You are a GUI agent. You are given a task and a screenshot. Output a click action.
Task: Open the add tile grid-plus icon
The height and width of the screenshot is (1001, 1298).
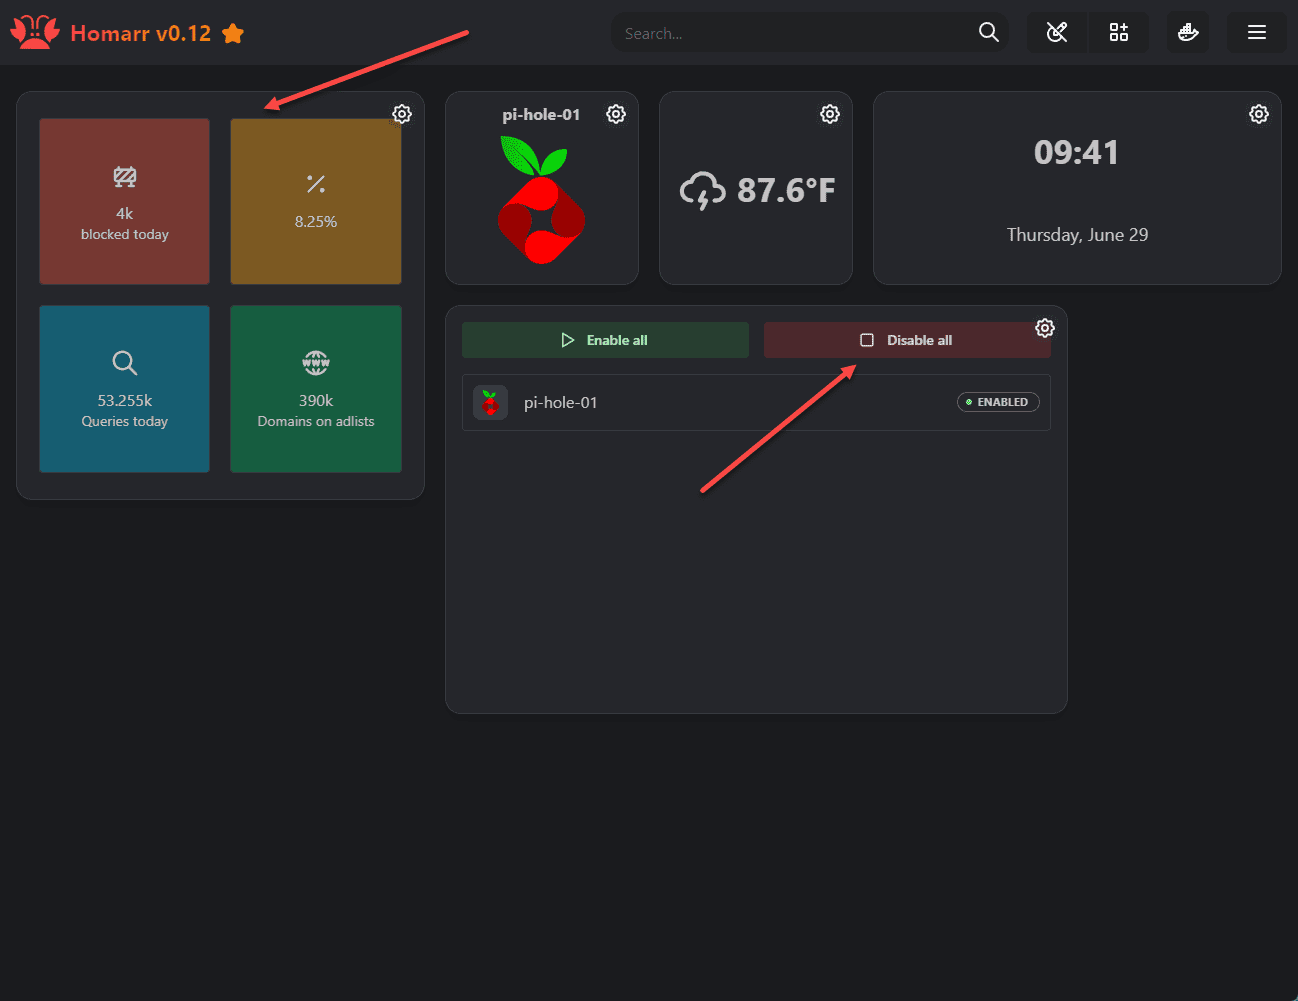pos(1119,32)
